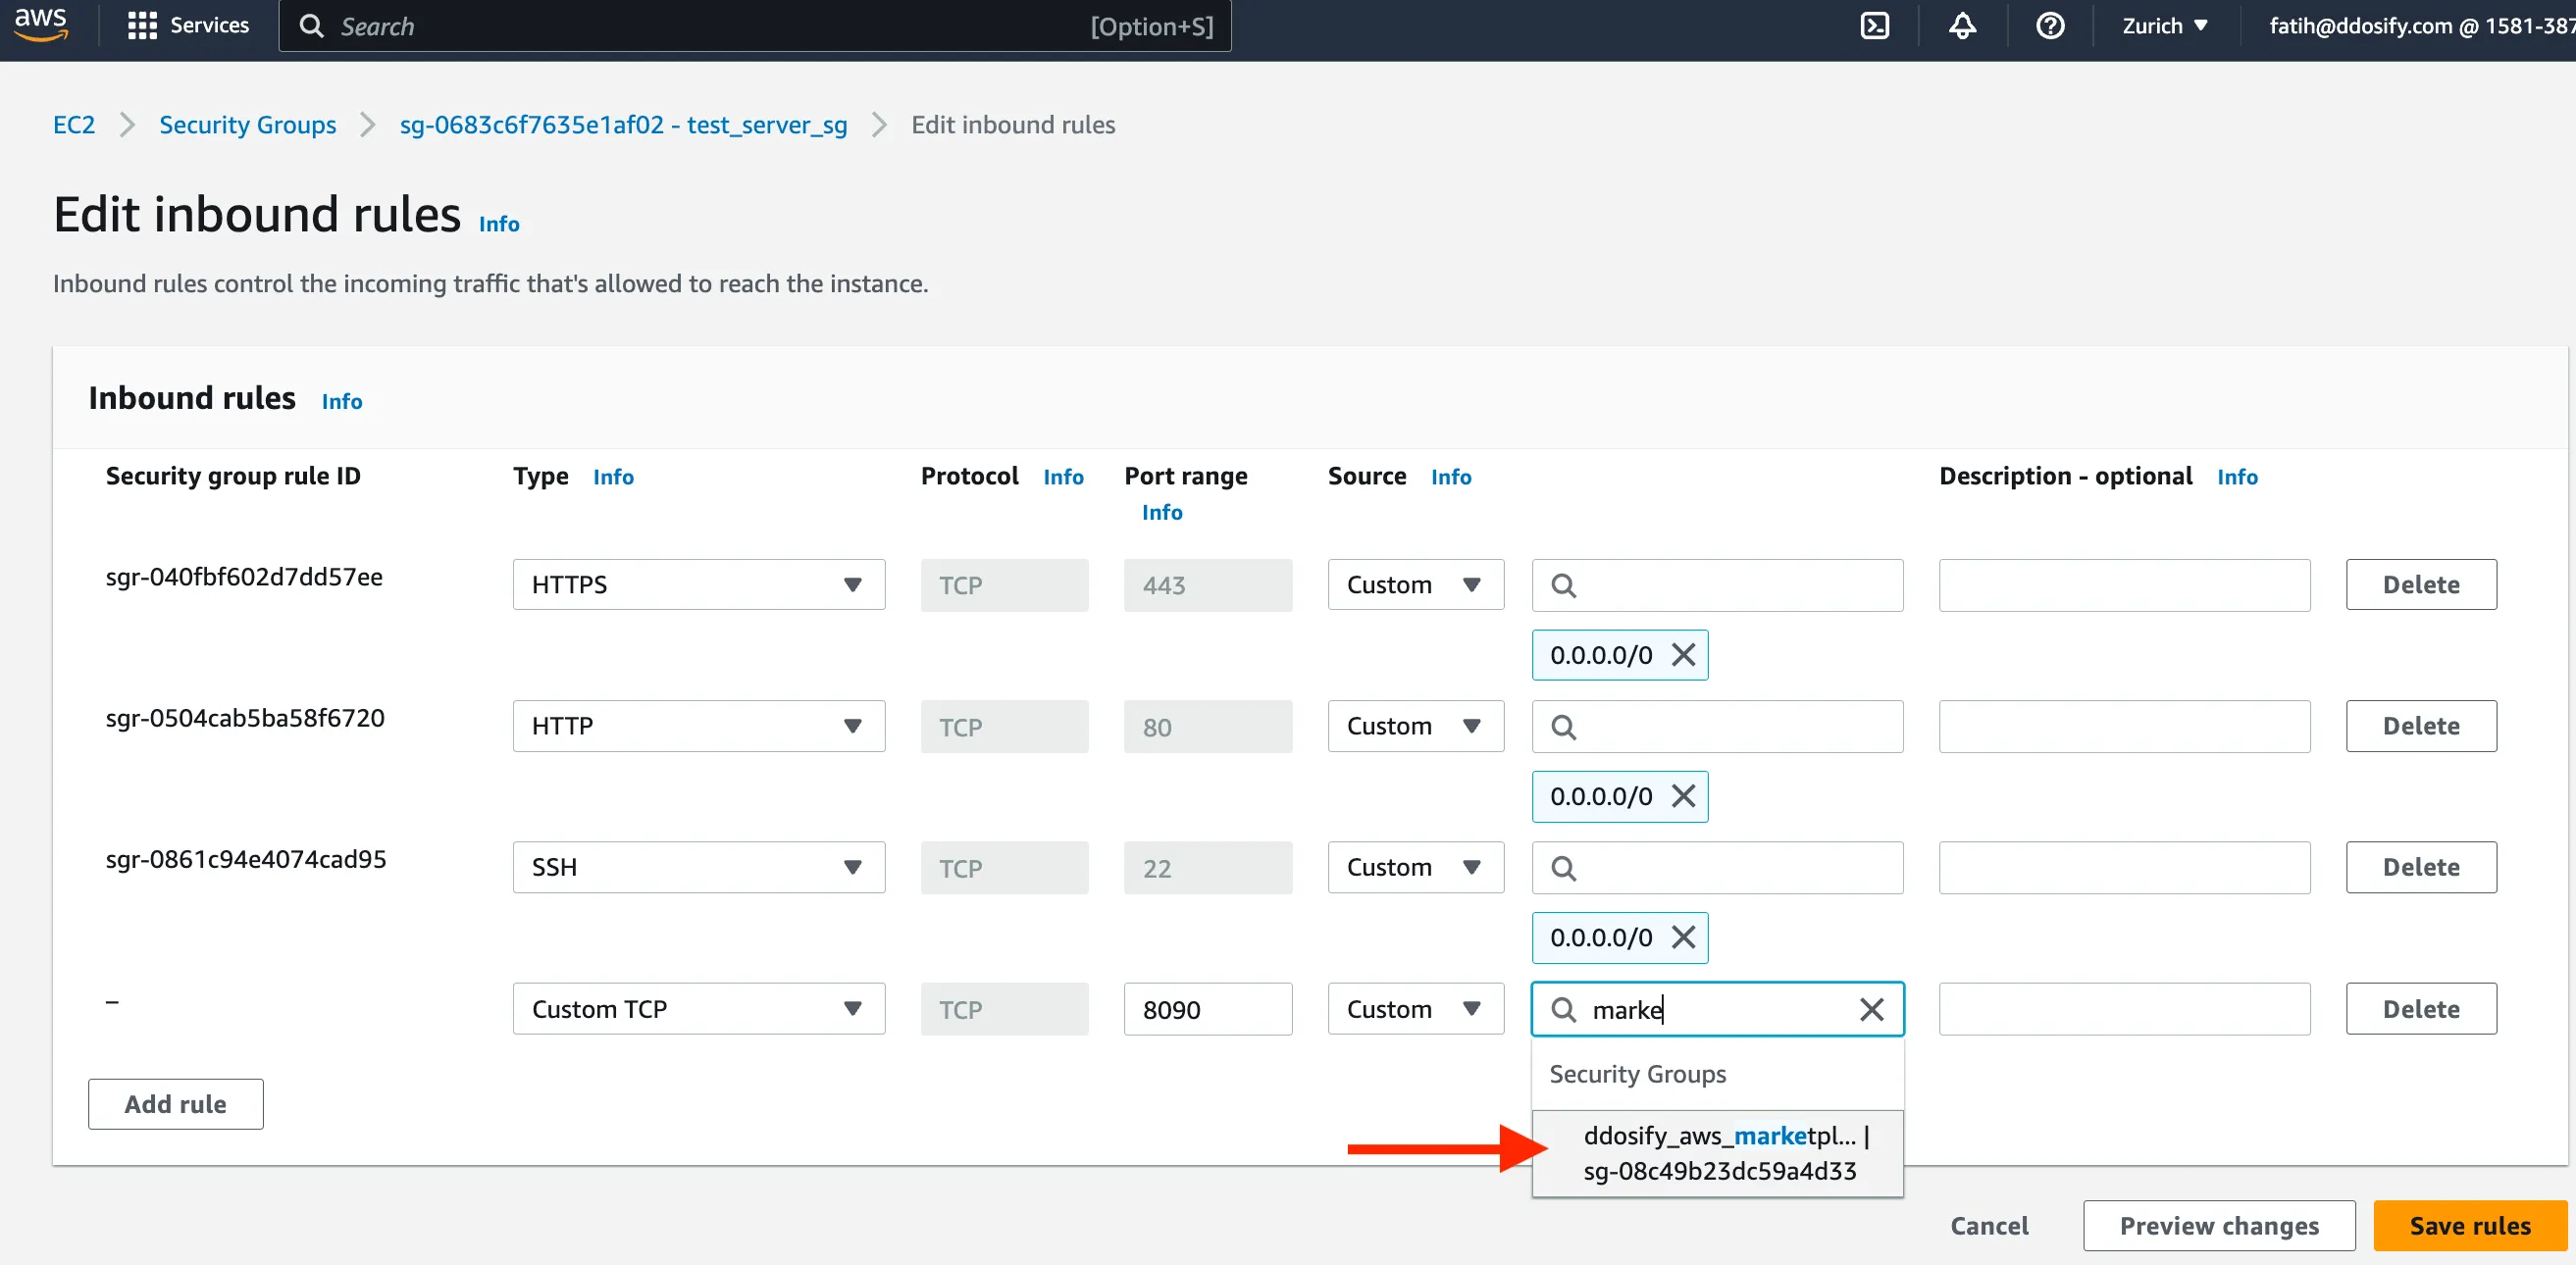This screenshot has height=1265, width=2576.
Task: Open the SSH type dropdown
Action: pyautogui.click(x=699, y=867)
